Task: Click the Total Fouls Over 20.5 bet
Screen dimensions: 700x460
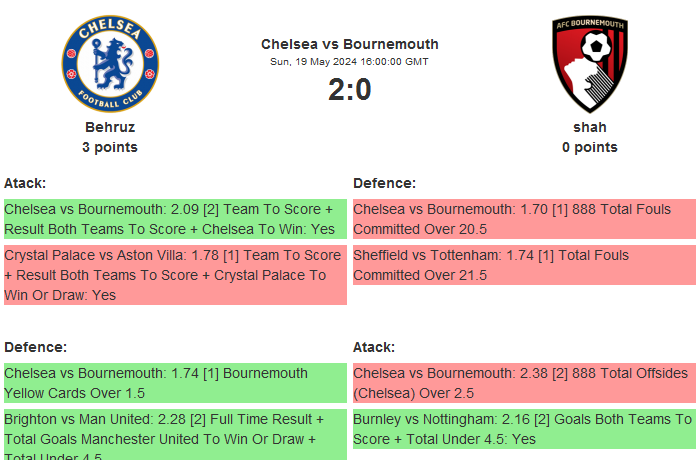Action: (x=524, y=219)
